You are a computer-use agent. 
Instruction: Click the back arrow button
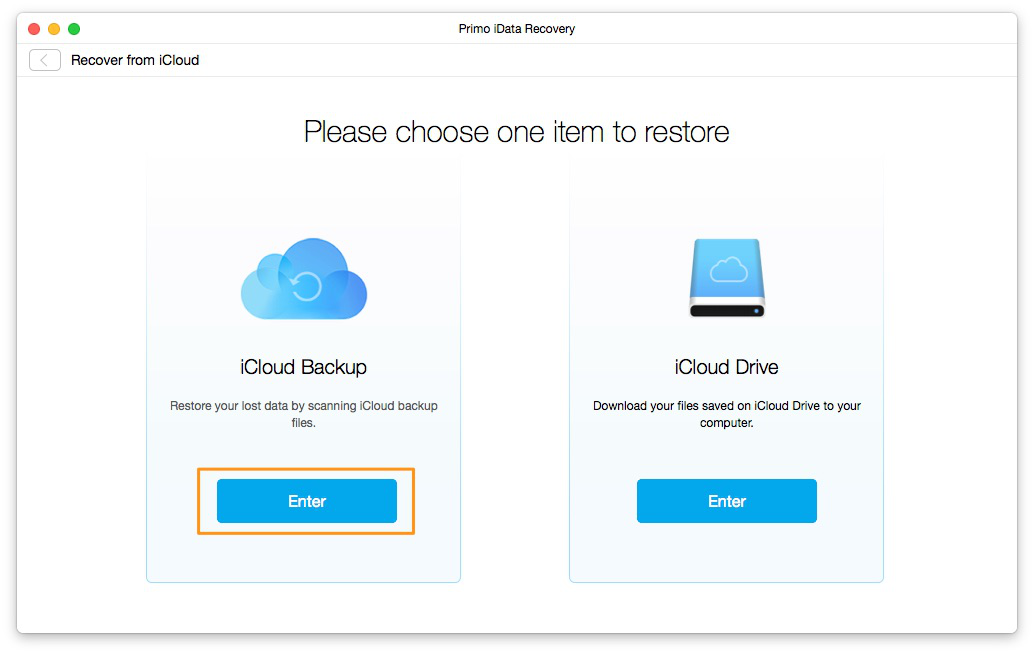45,60
